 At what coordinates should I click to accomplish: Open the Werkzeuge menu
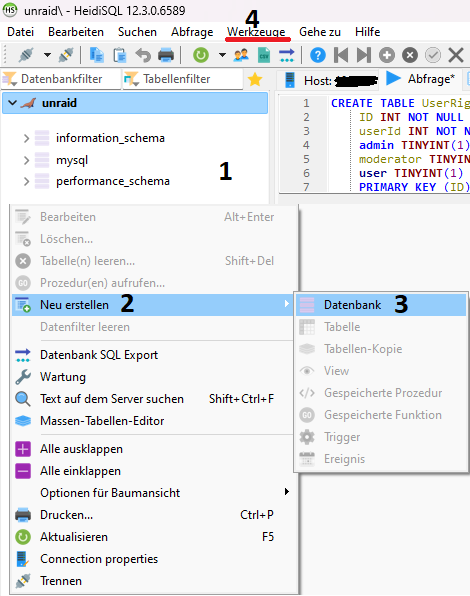click(256, 32)
